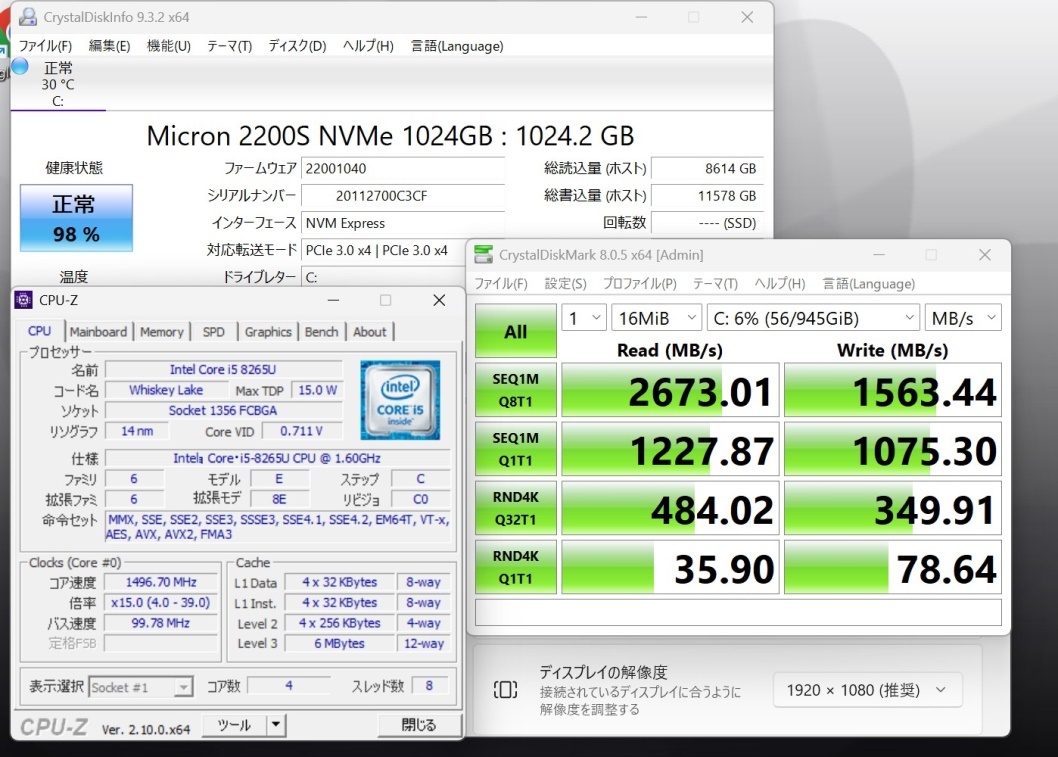This screenshot has width=1058, height=757.
Task: Click the core speed value 1496.70 MHz
Action: (x=161, y=582)
